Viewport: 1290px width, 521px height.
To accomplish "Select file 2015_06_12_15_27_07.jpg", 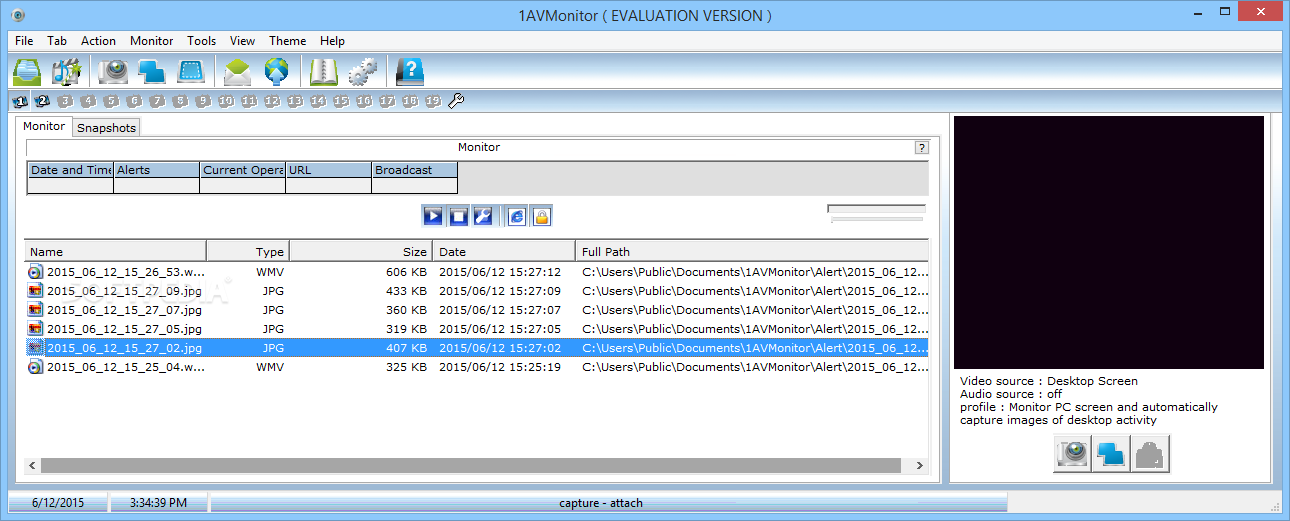I will [x=477, y=309].
